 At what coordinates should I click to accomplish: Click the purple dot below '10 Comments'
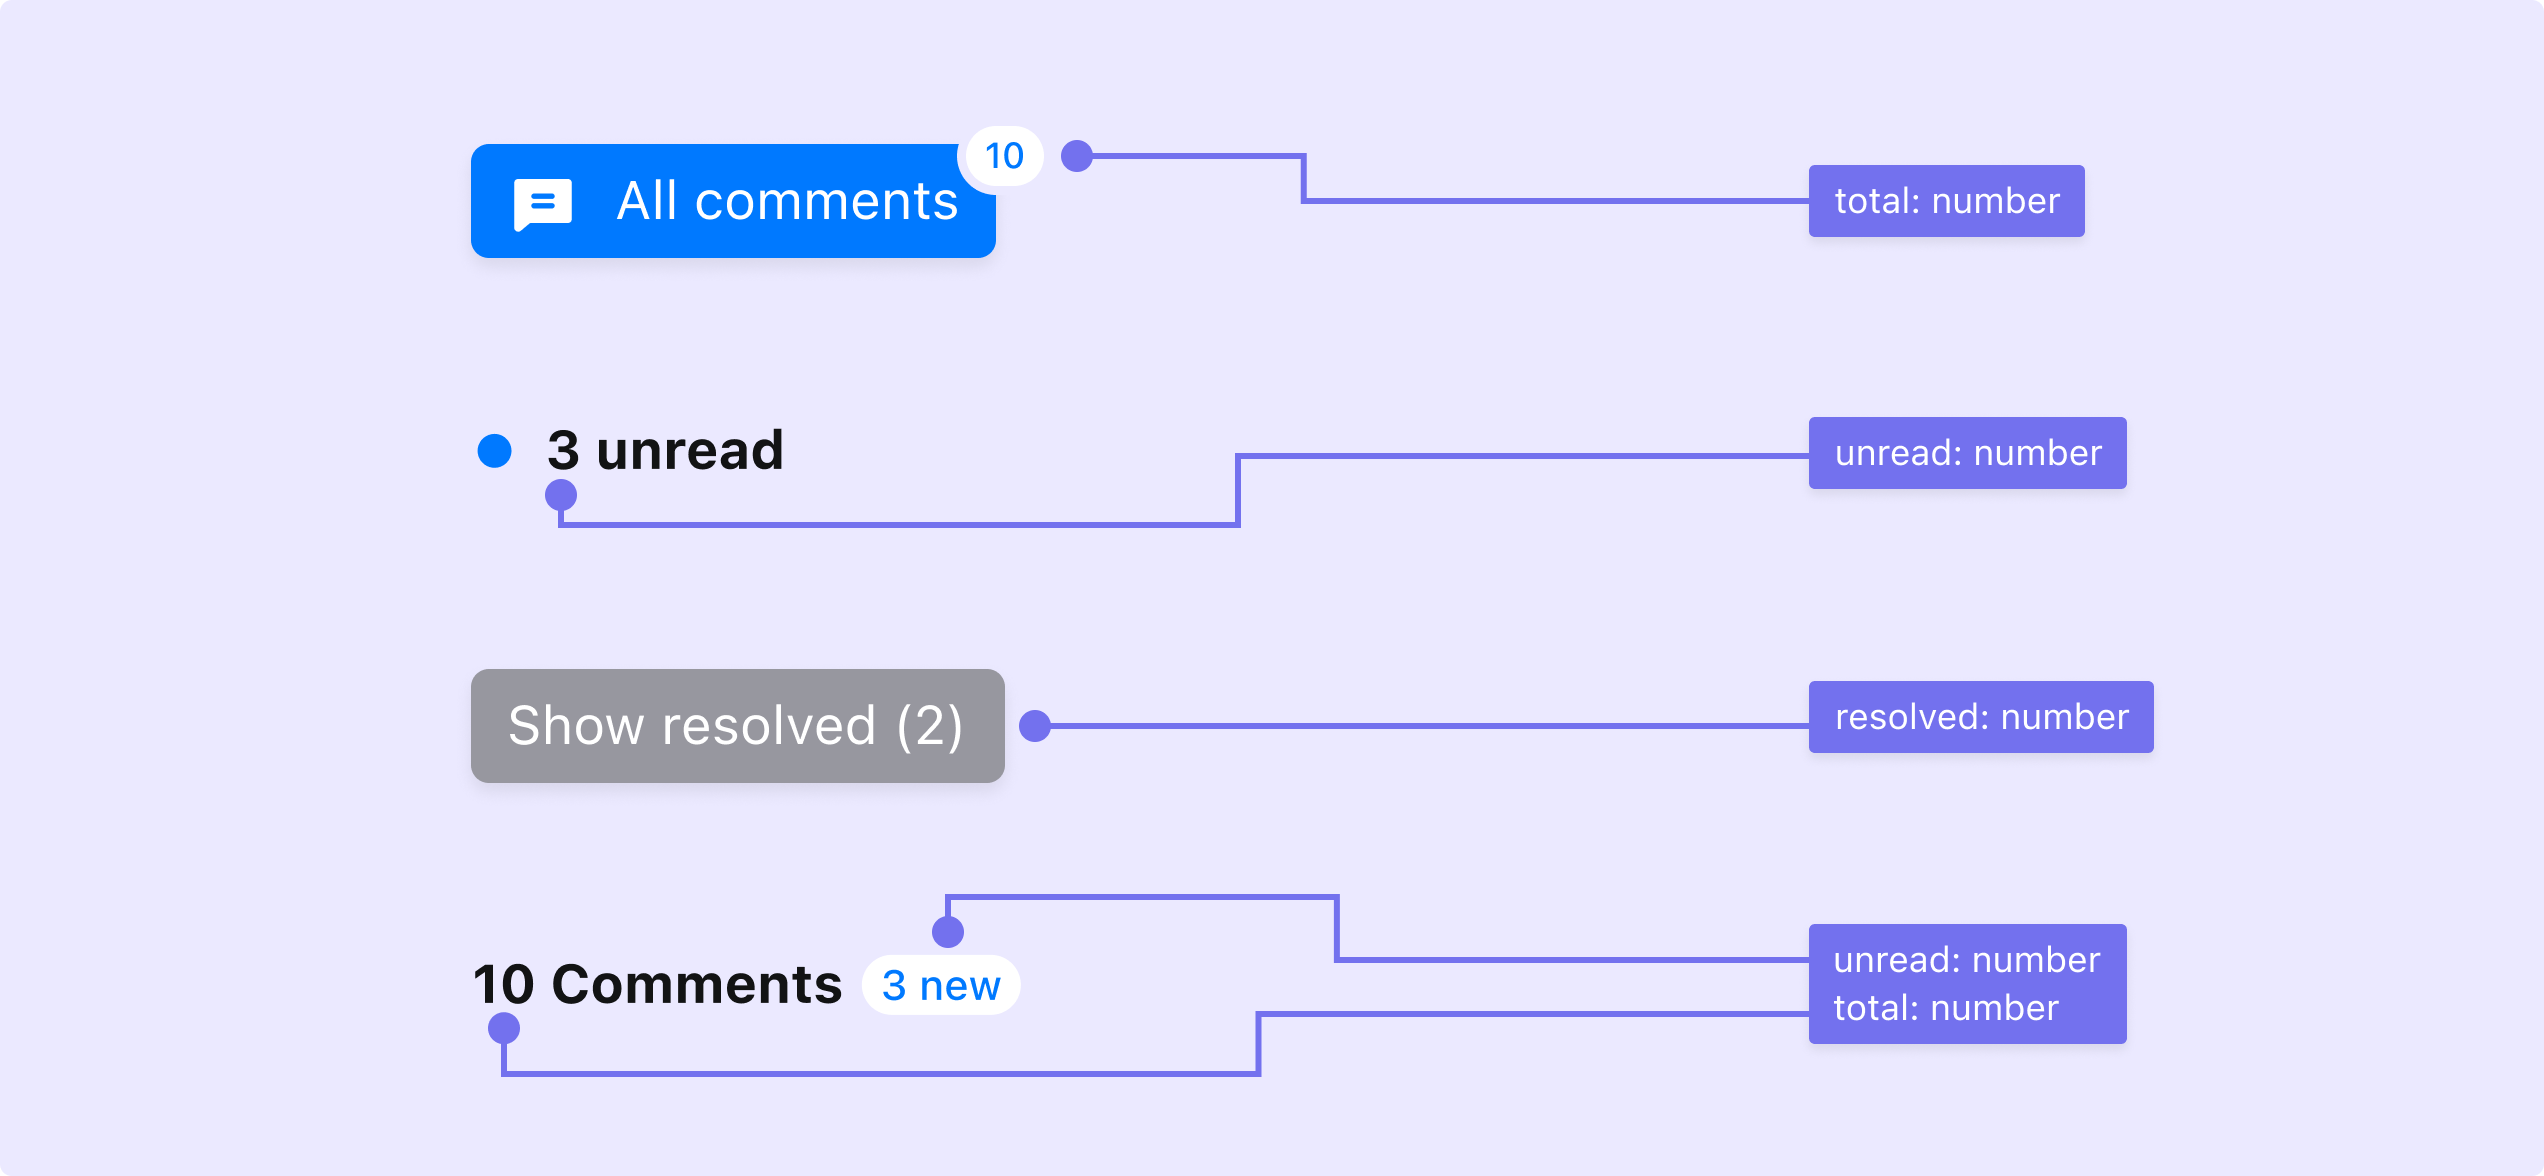504,1028
